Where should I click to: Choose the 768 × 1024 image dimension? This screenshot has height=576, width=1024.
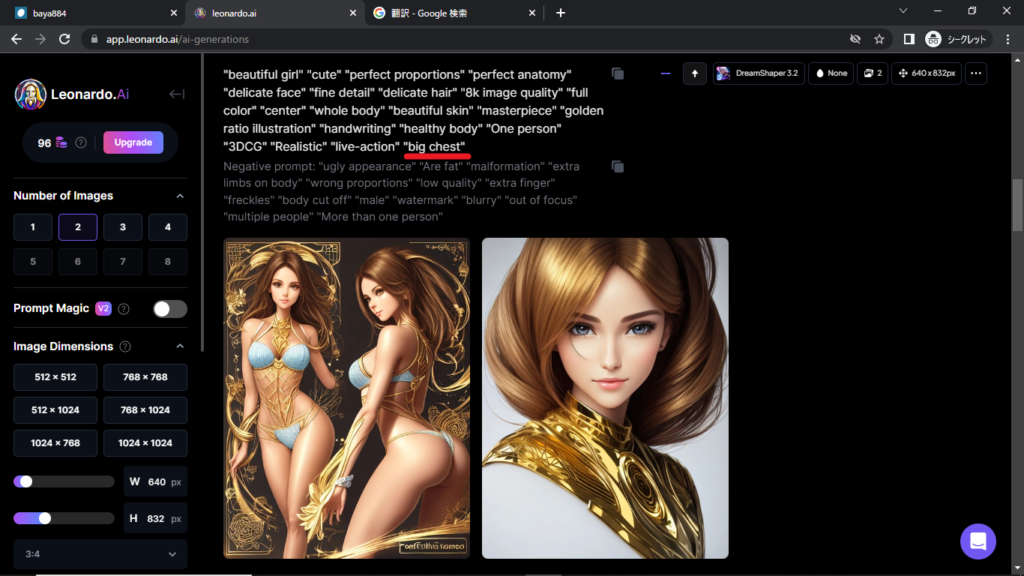click(145, 410)
